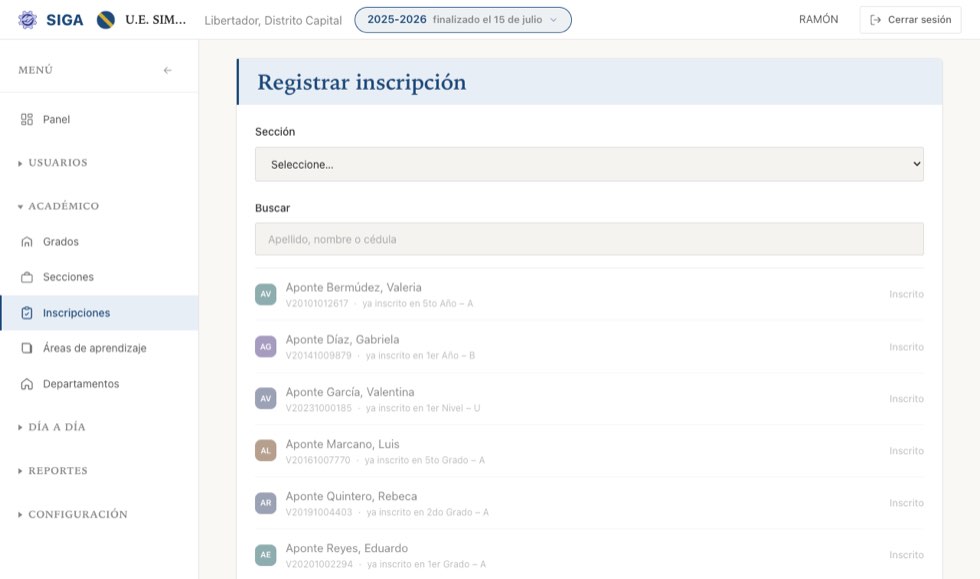Select the Inscripciones menu item

pos(99,313)
